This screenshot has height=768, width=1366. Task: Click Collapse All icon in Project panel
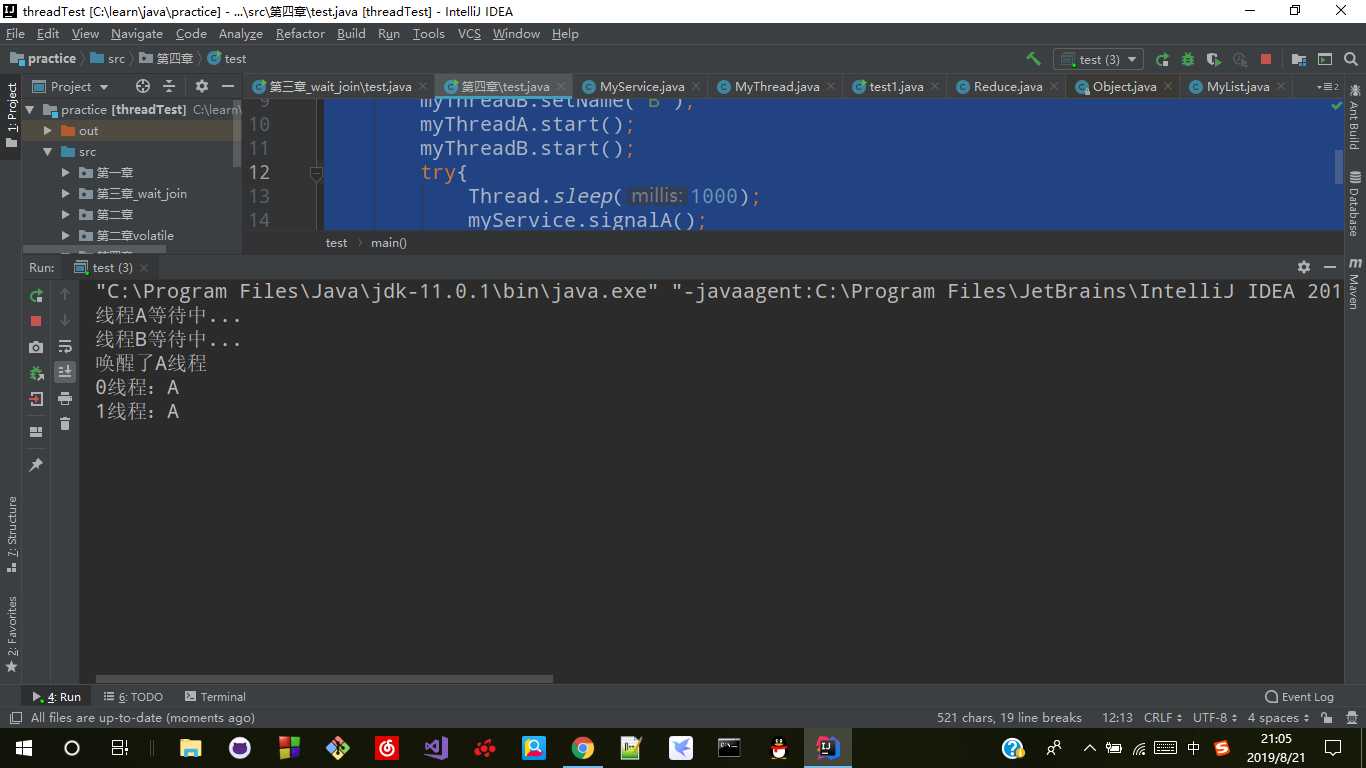click(x=169, y=86)
